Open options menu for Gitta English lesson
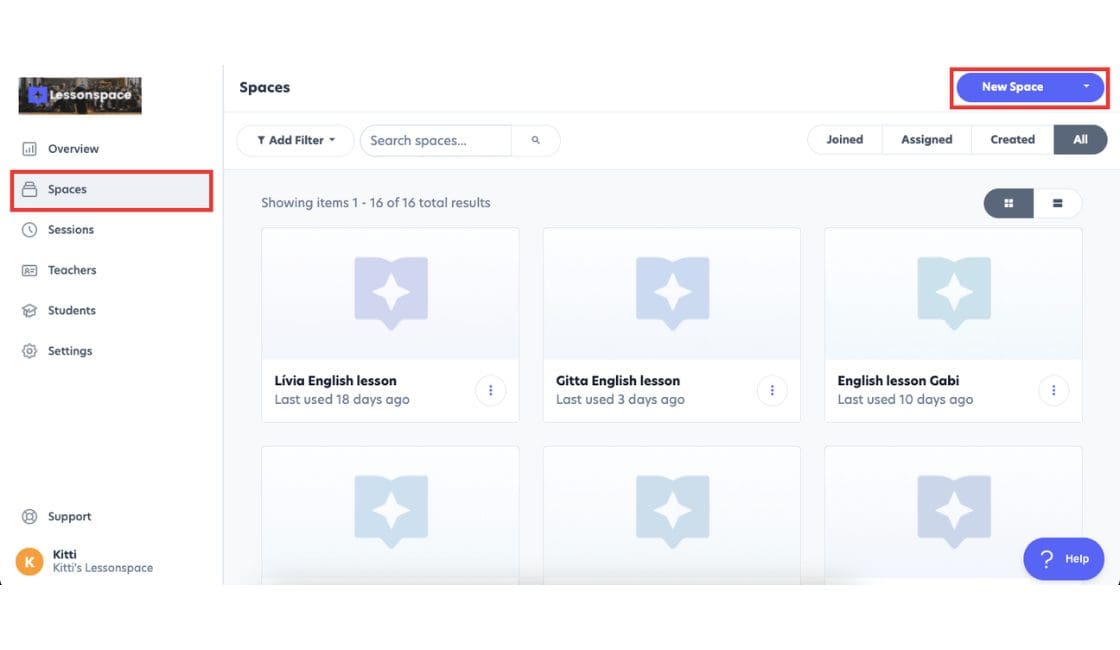Screen dimensions: 1120x650 [x=771, y=390]
